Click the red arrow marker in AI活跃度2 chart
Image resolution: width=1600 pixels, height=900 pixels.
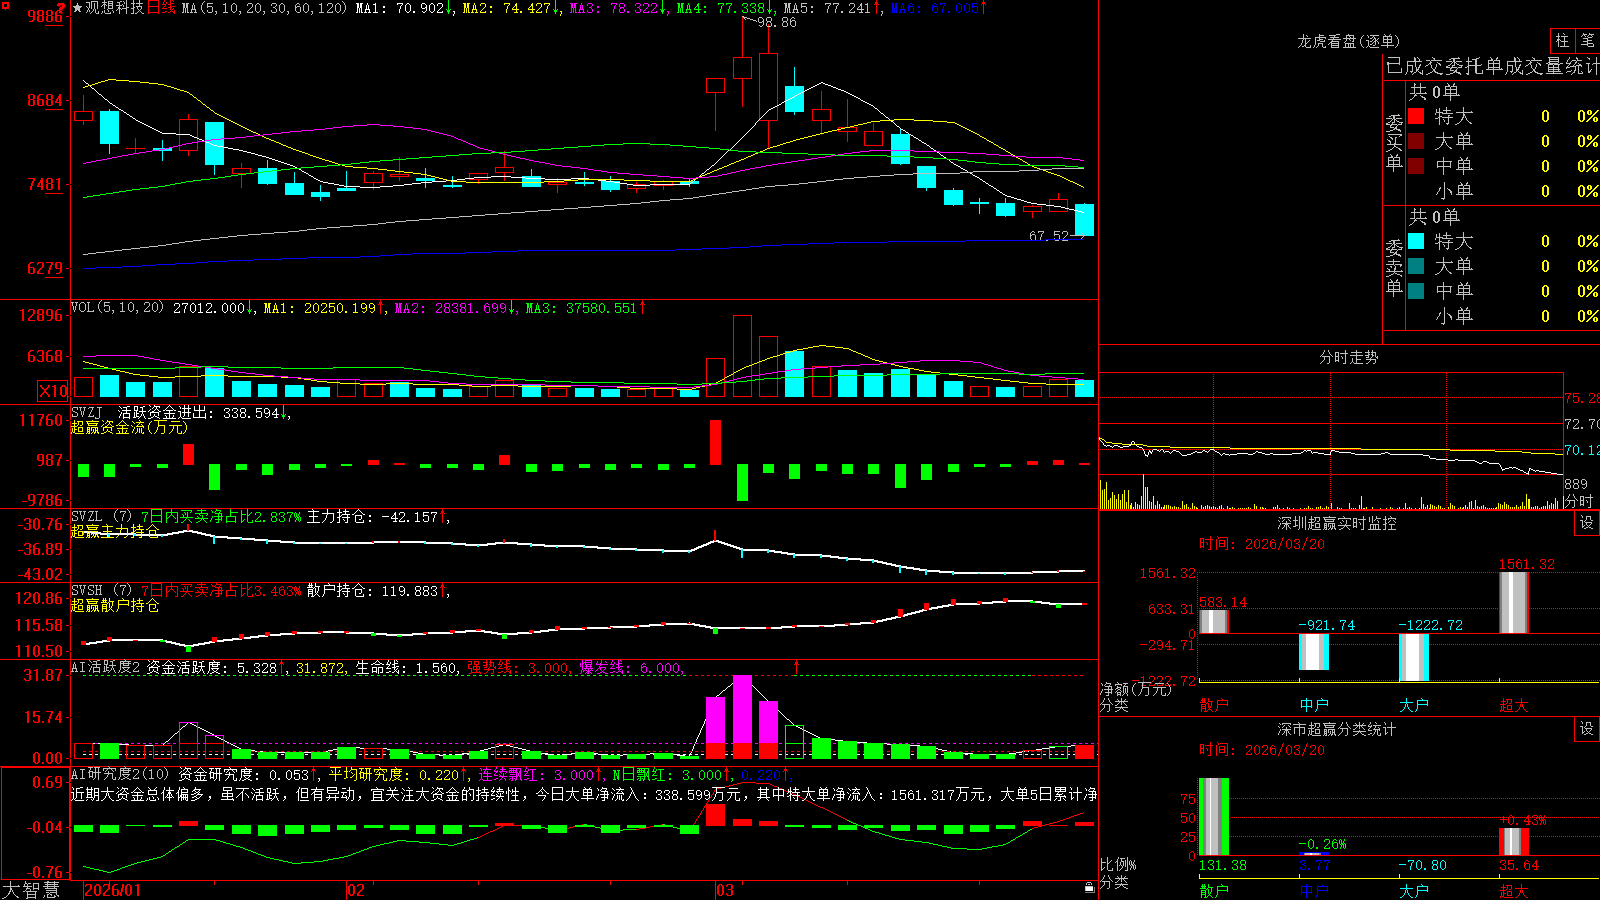(797, 666)
